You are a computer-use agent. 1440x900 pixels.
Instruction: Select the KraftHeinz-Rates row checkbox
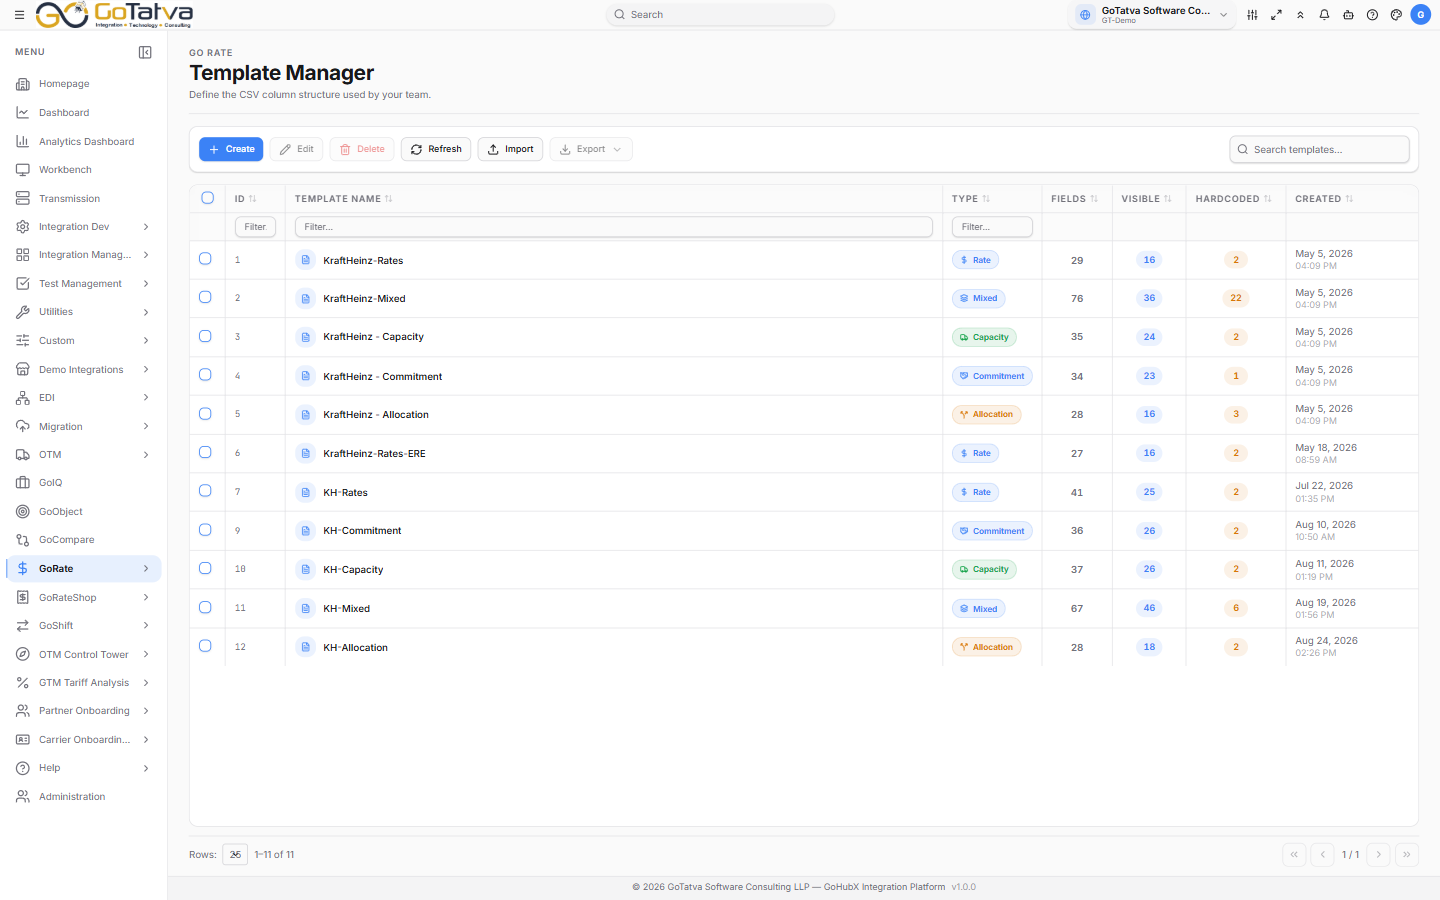tap(205, 259)
